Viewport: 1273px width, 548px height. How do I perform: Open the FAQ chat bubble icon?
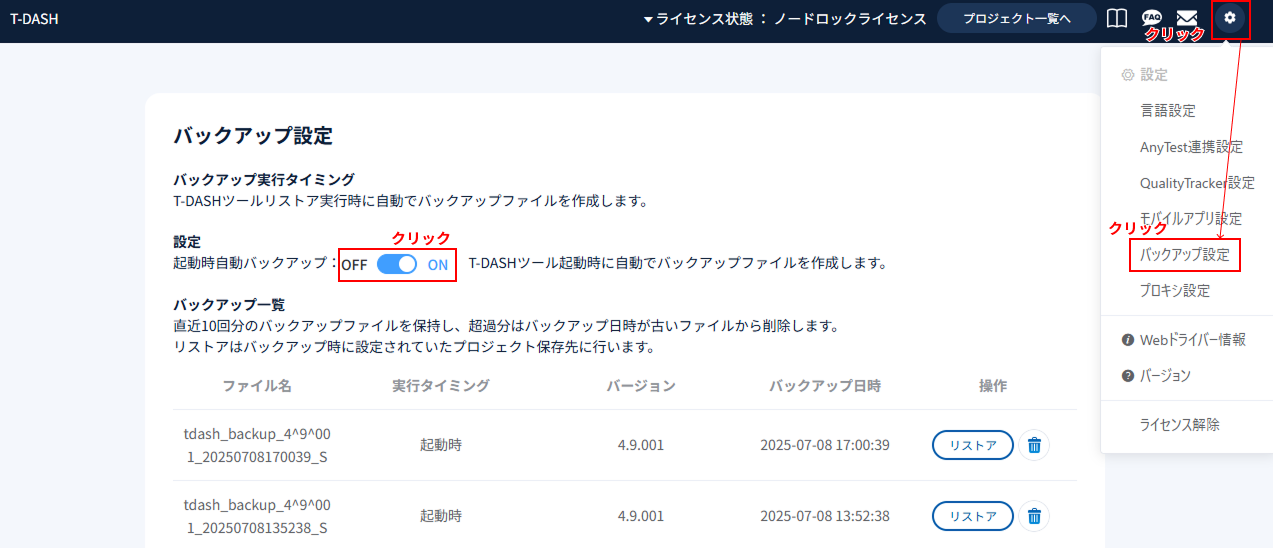pos(1152,18)
